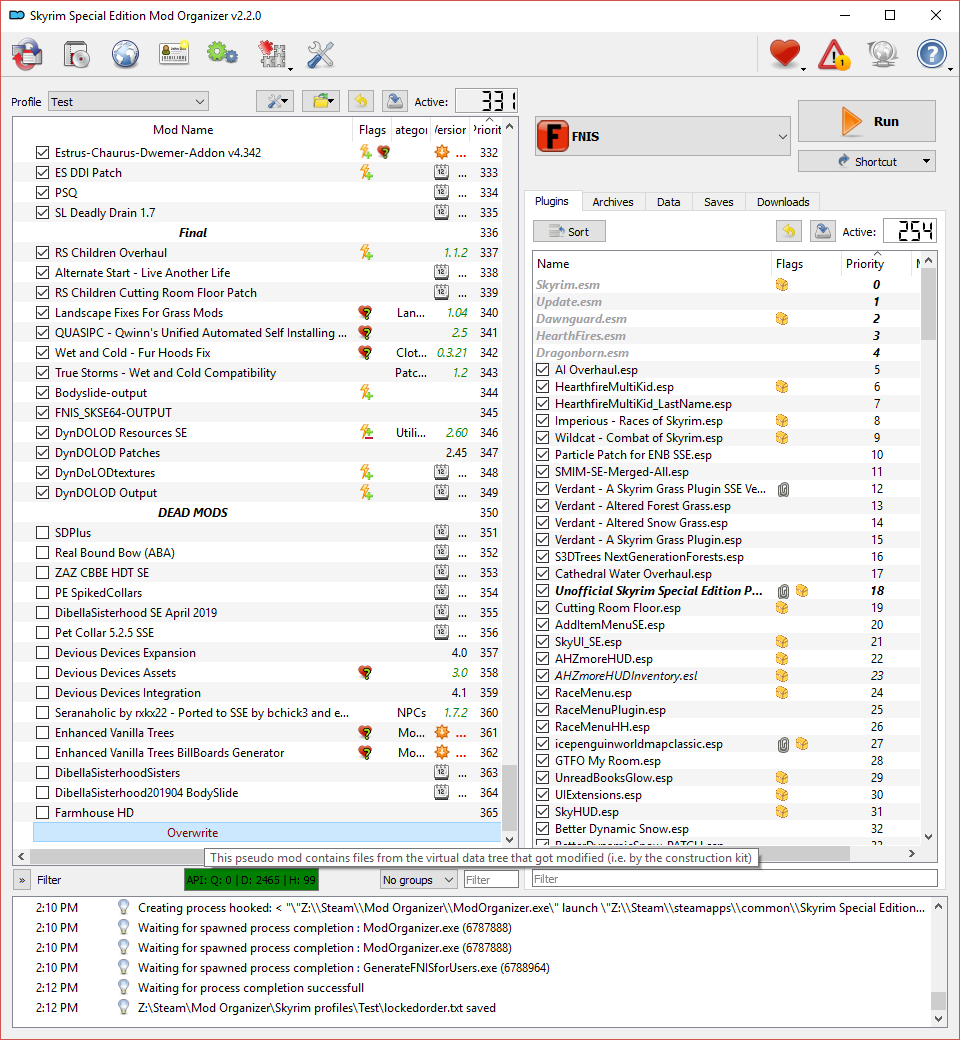
Task: Disable the Cutting Room Floor.esp plugin
Action: tap(543, 608)
